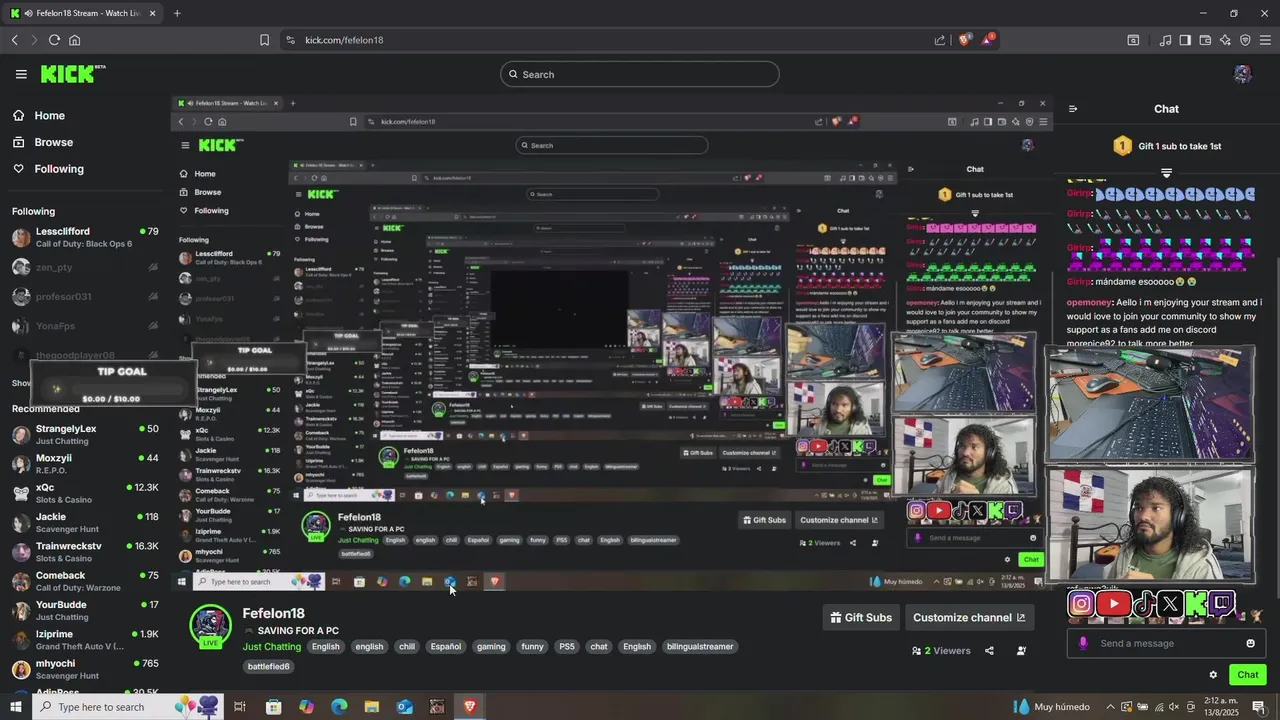This screenshot has height=720, width=1280.
Task: Click the PS5 tag
Action: tap(567, 646)
